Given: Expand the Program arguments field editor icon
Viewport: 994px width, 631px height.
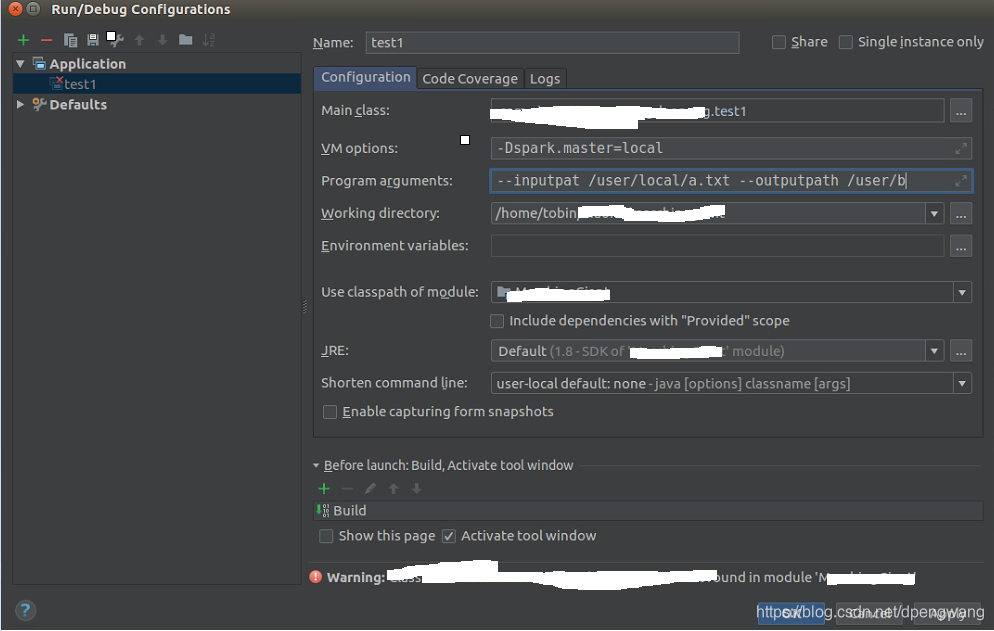Looking at the screenshot, I should tap(961, 181).
